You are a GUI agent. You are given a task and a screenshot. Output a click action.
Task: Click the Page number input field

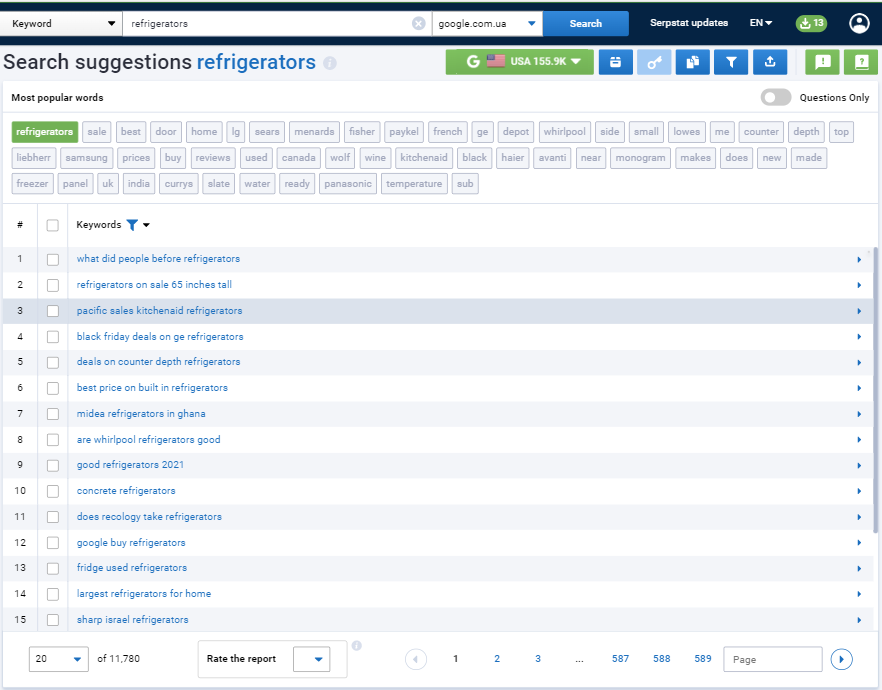click(x=773, y=659)
